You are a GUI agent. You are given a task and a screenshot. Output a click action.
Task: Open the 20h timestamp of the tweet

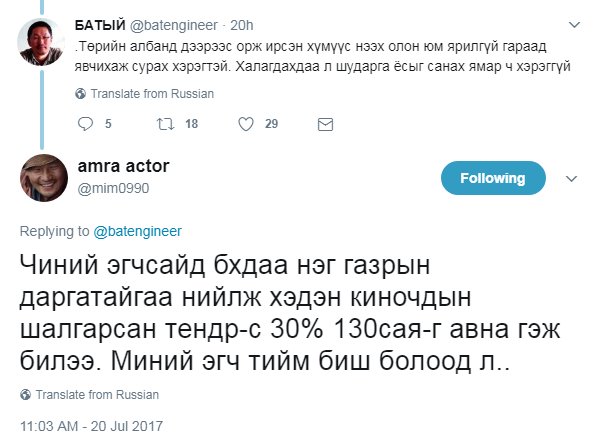coord(242,25)
